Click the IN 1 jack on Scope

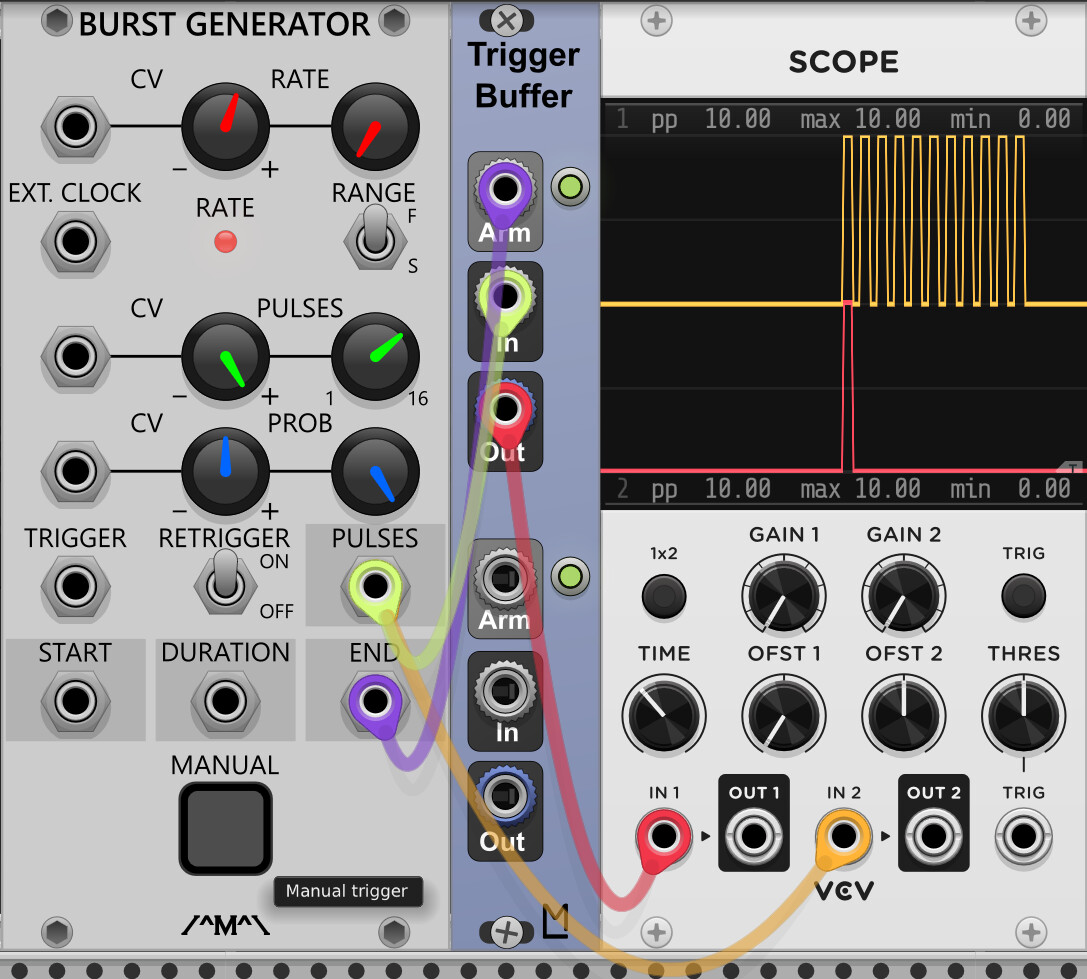coord(663,836)
